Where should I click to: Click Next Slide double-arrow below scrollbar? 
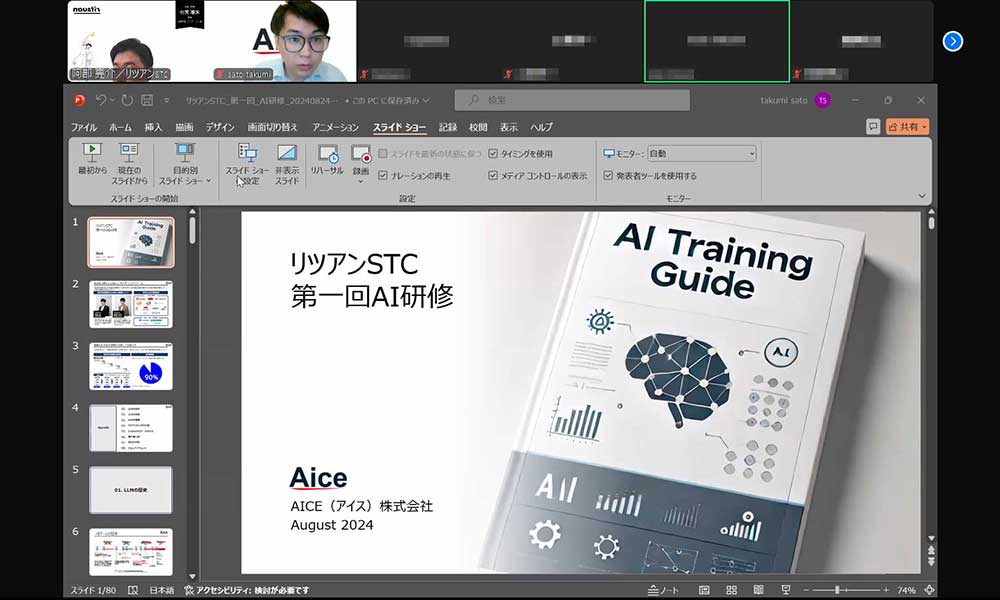pos(931,561)
